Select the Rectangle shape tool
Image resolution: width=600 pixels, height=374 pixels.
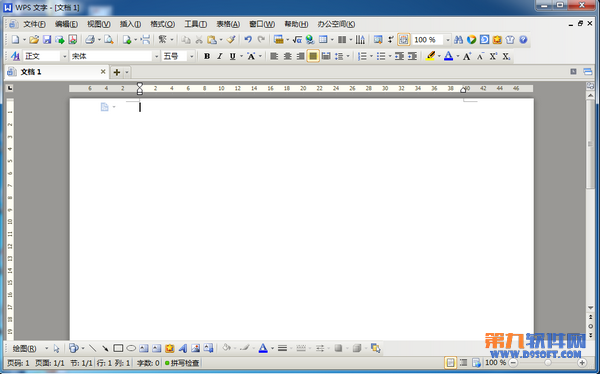118,348
